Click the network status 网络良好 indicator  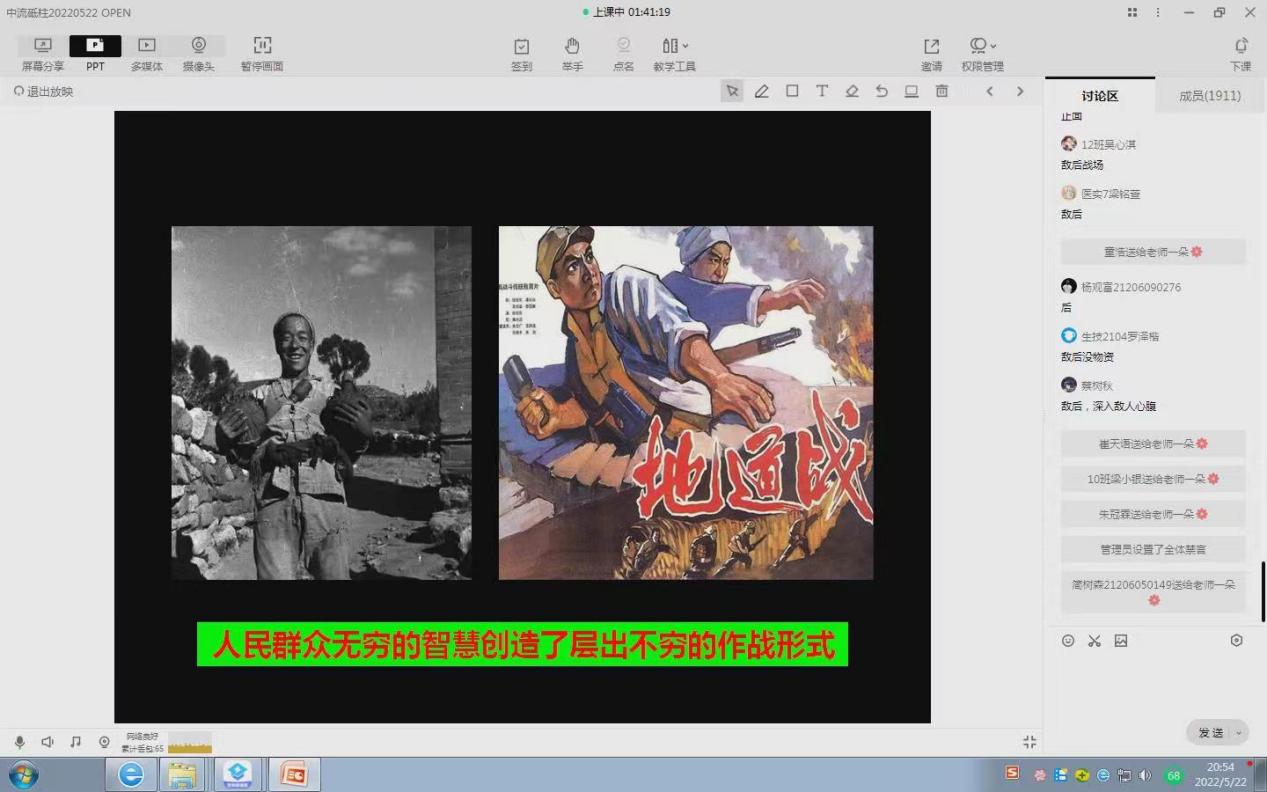[142, 737]
